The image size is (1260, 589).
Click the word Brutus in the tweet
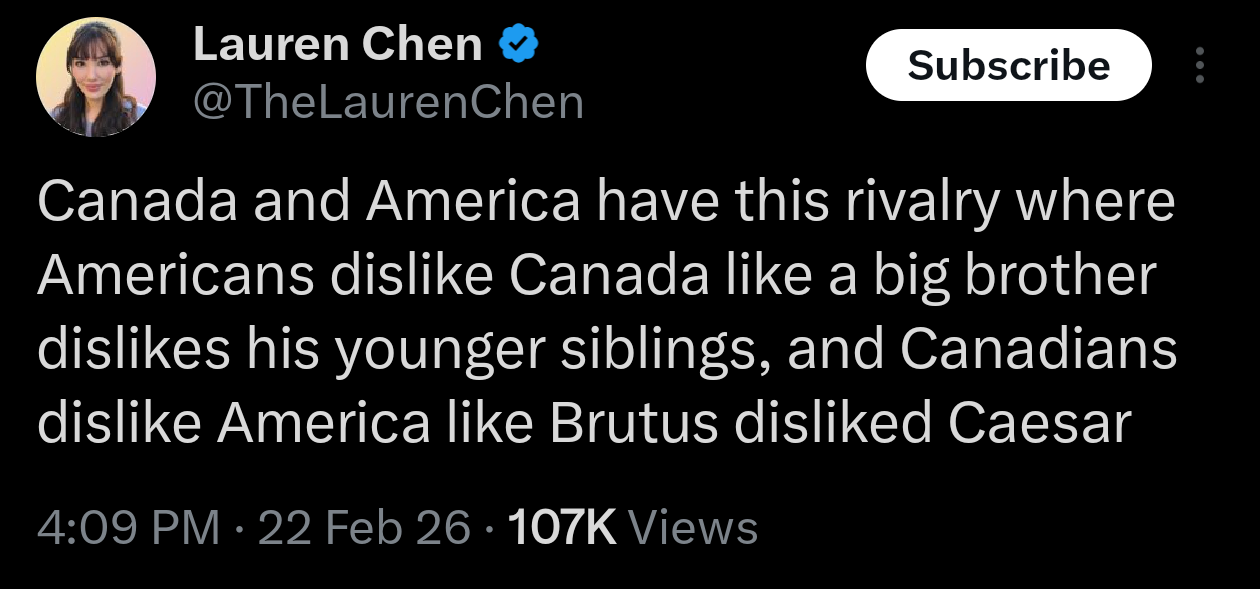pos(633,424)
